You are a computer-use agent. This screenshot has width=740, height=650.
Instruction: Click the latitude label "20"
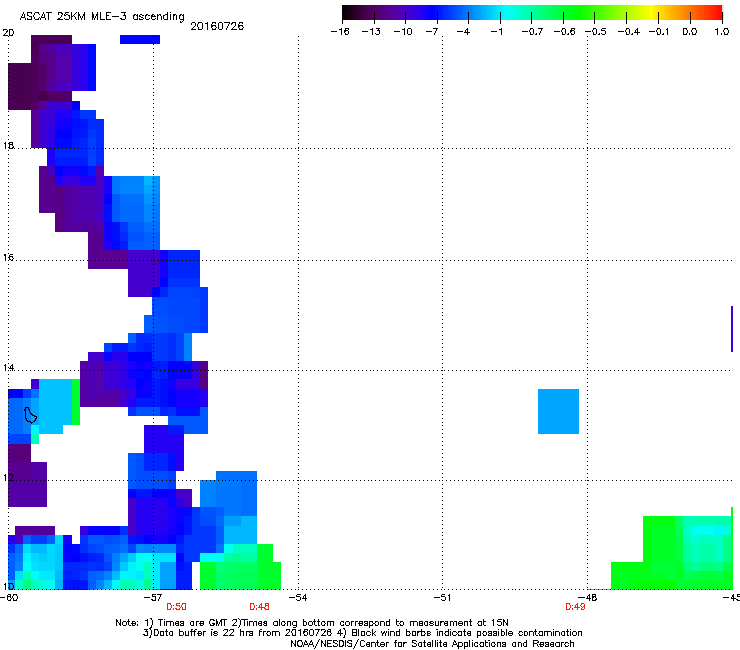(x=8, y=33)
